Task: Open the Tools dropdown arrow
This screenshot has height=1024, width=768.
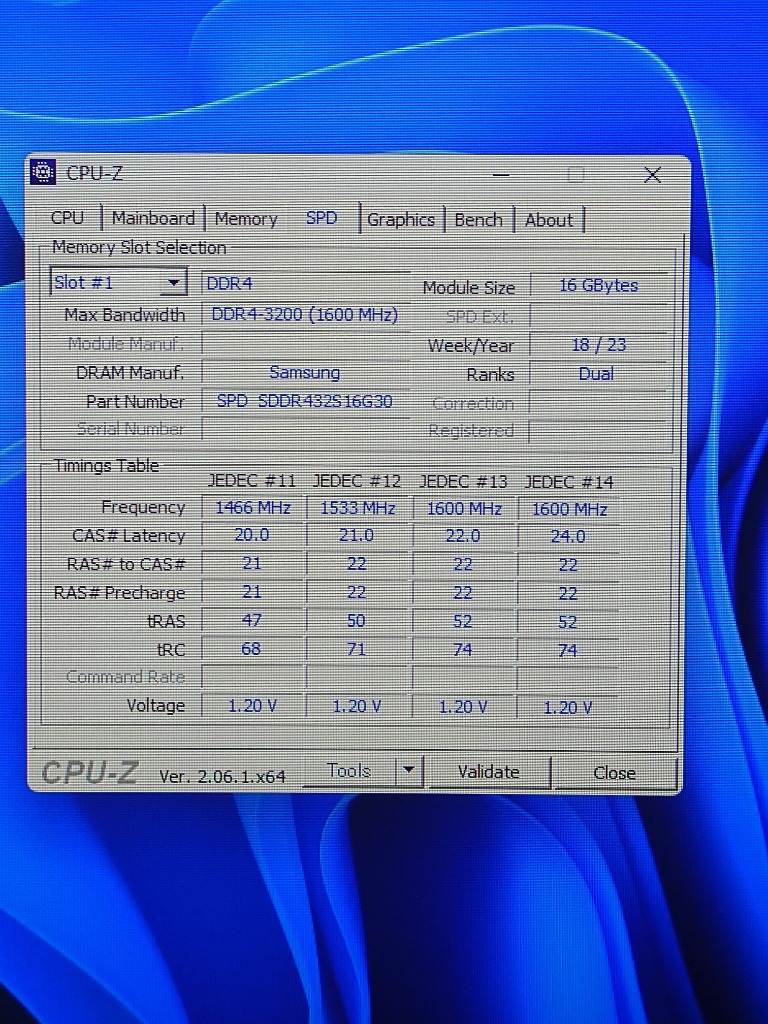Action: (409, 770)
